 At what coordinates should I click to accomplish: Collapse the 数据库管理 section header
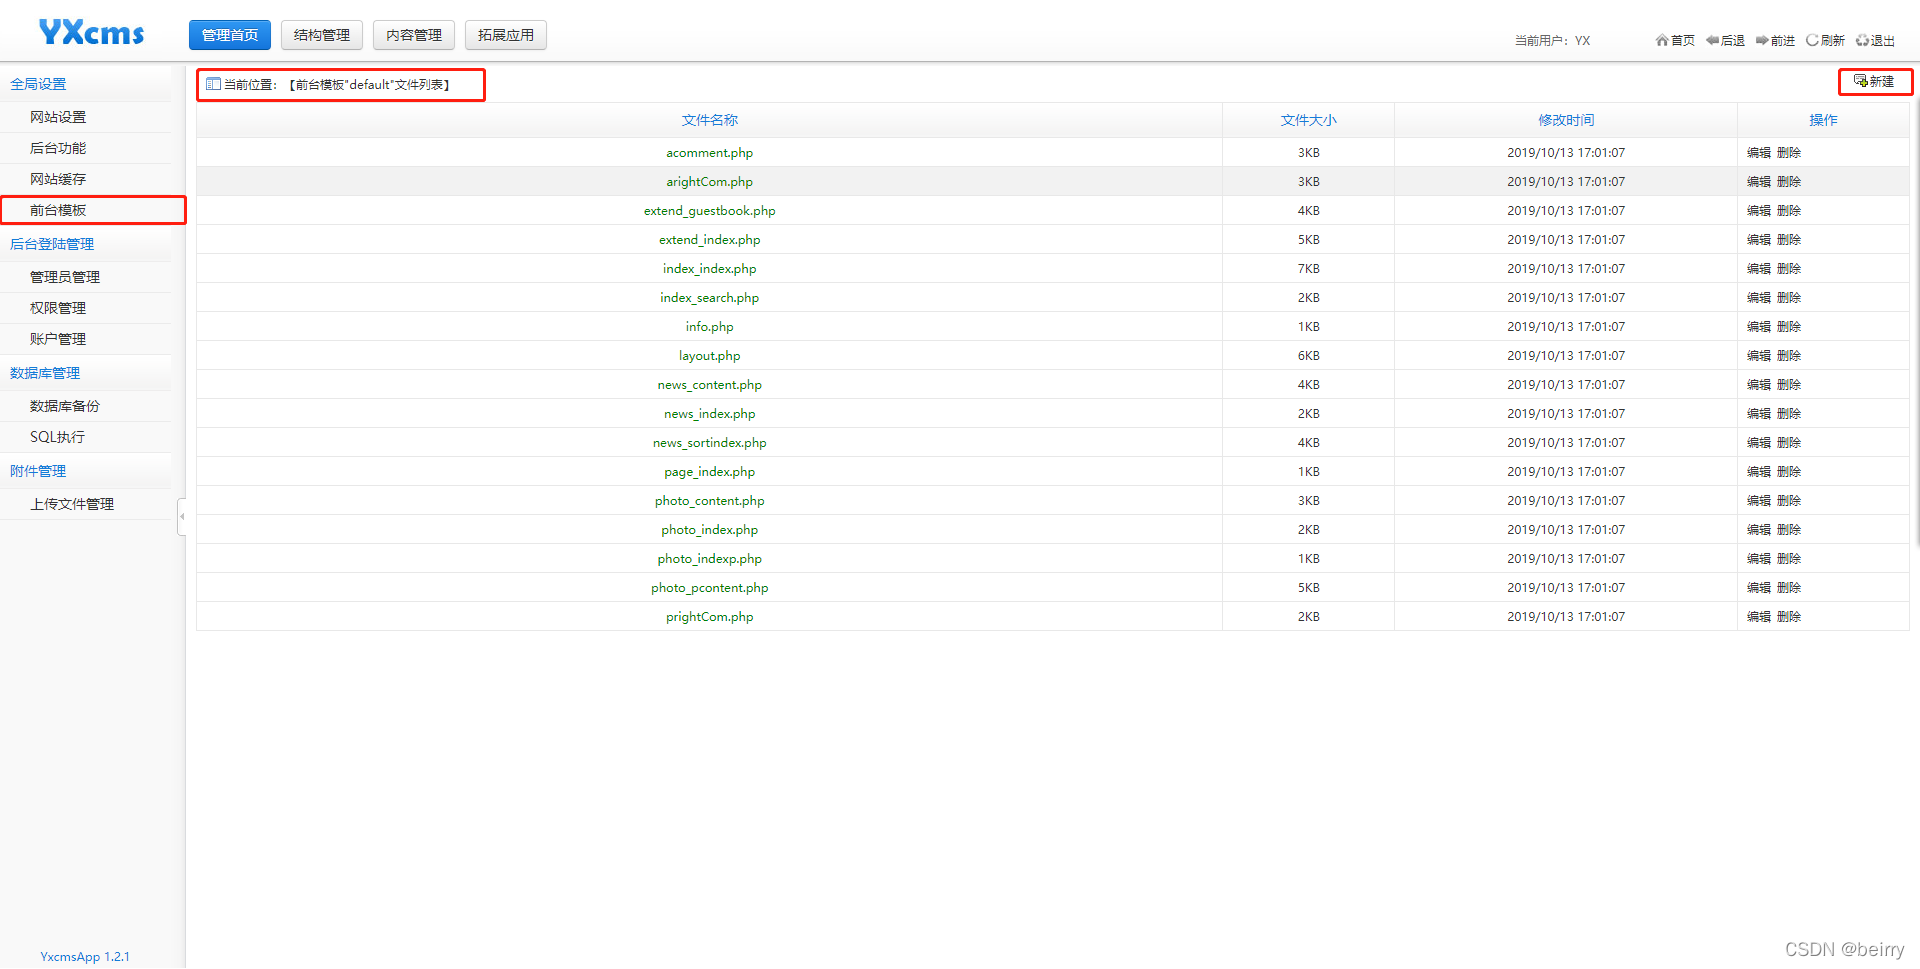pos(45,374)
